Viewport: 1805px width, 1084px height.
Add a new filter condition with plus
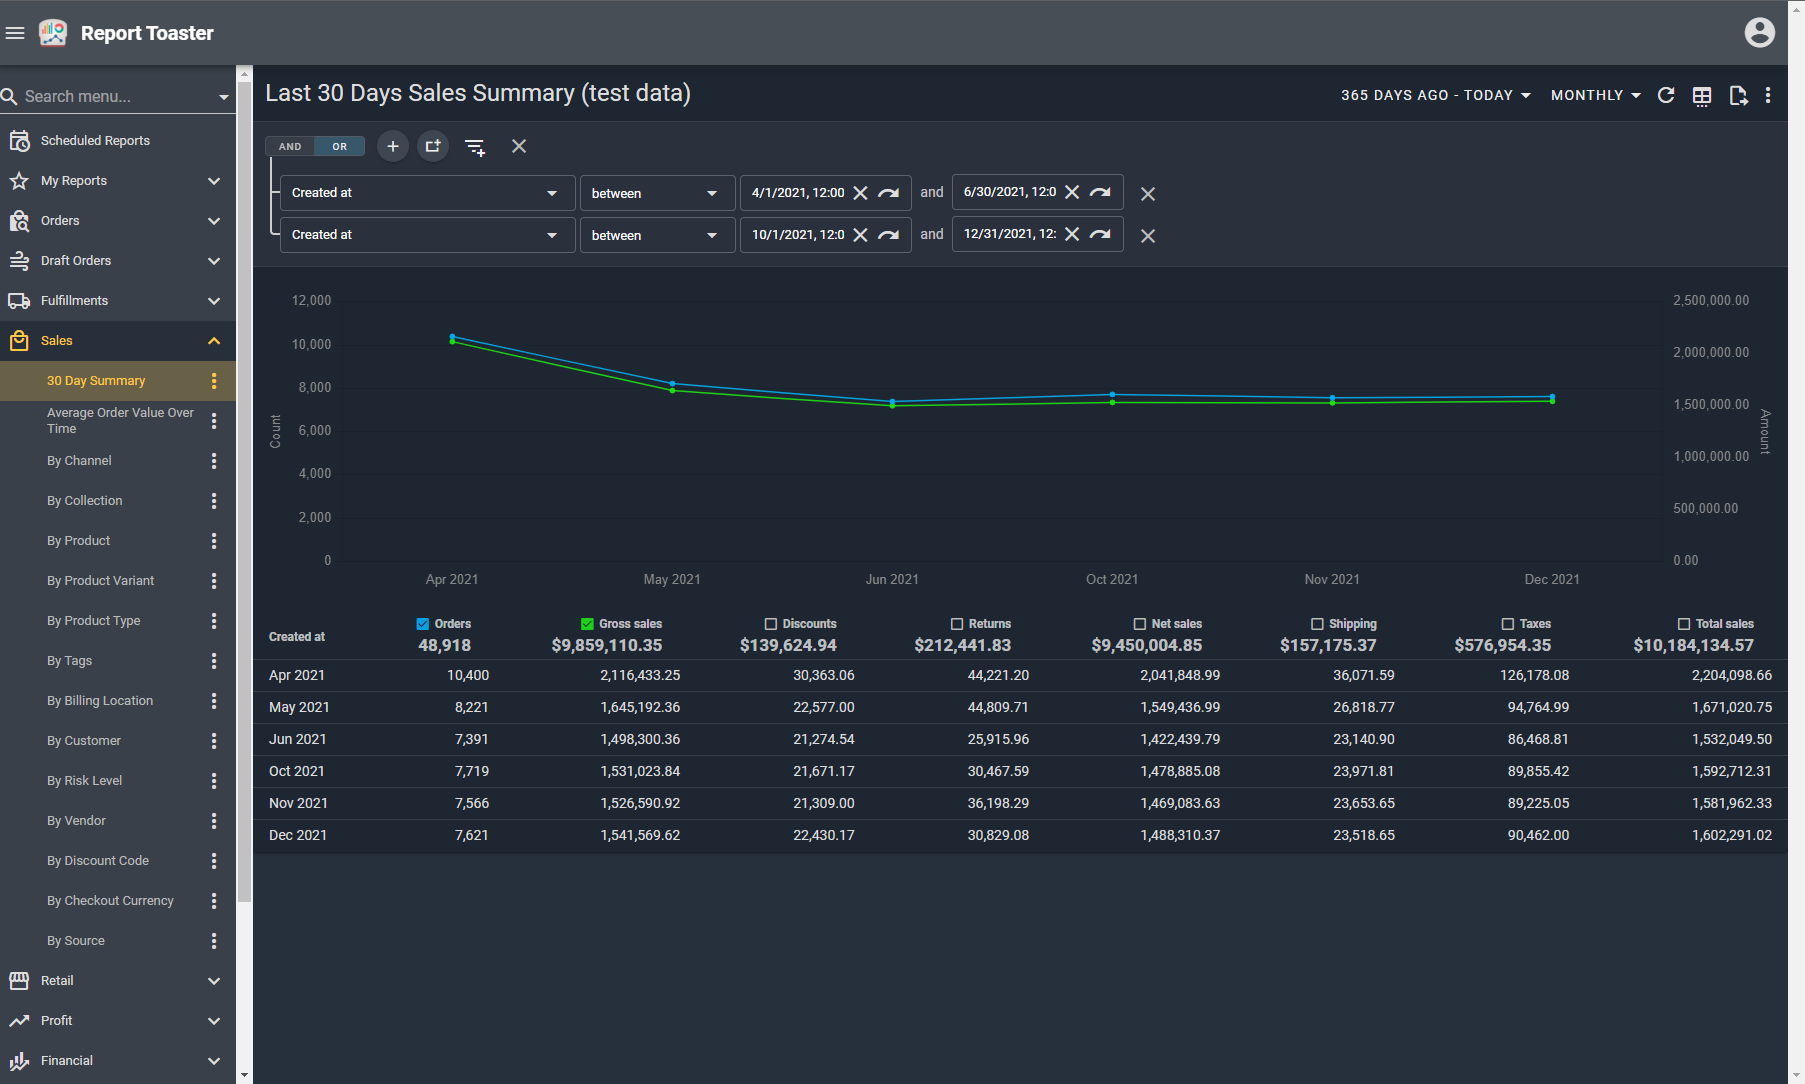coord(393,146)
